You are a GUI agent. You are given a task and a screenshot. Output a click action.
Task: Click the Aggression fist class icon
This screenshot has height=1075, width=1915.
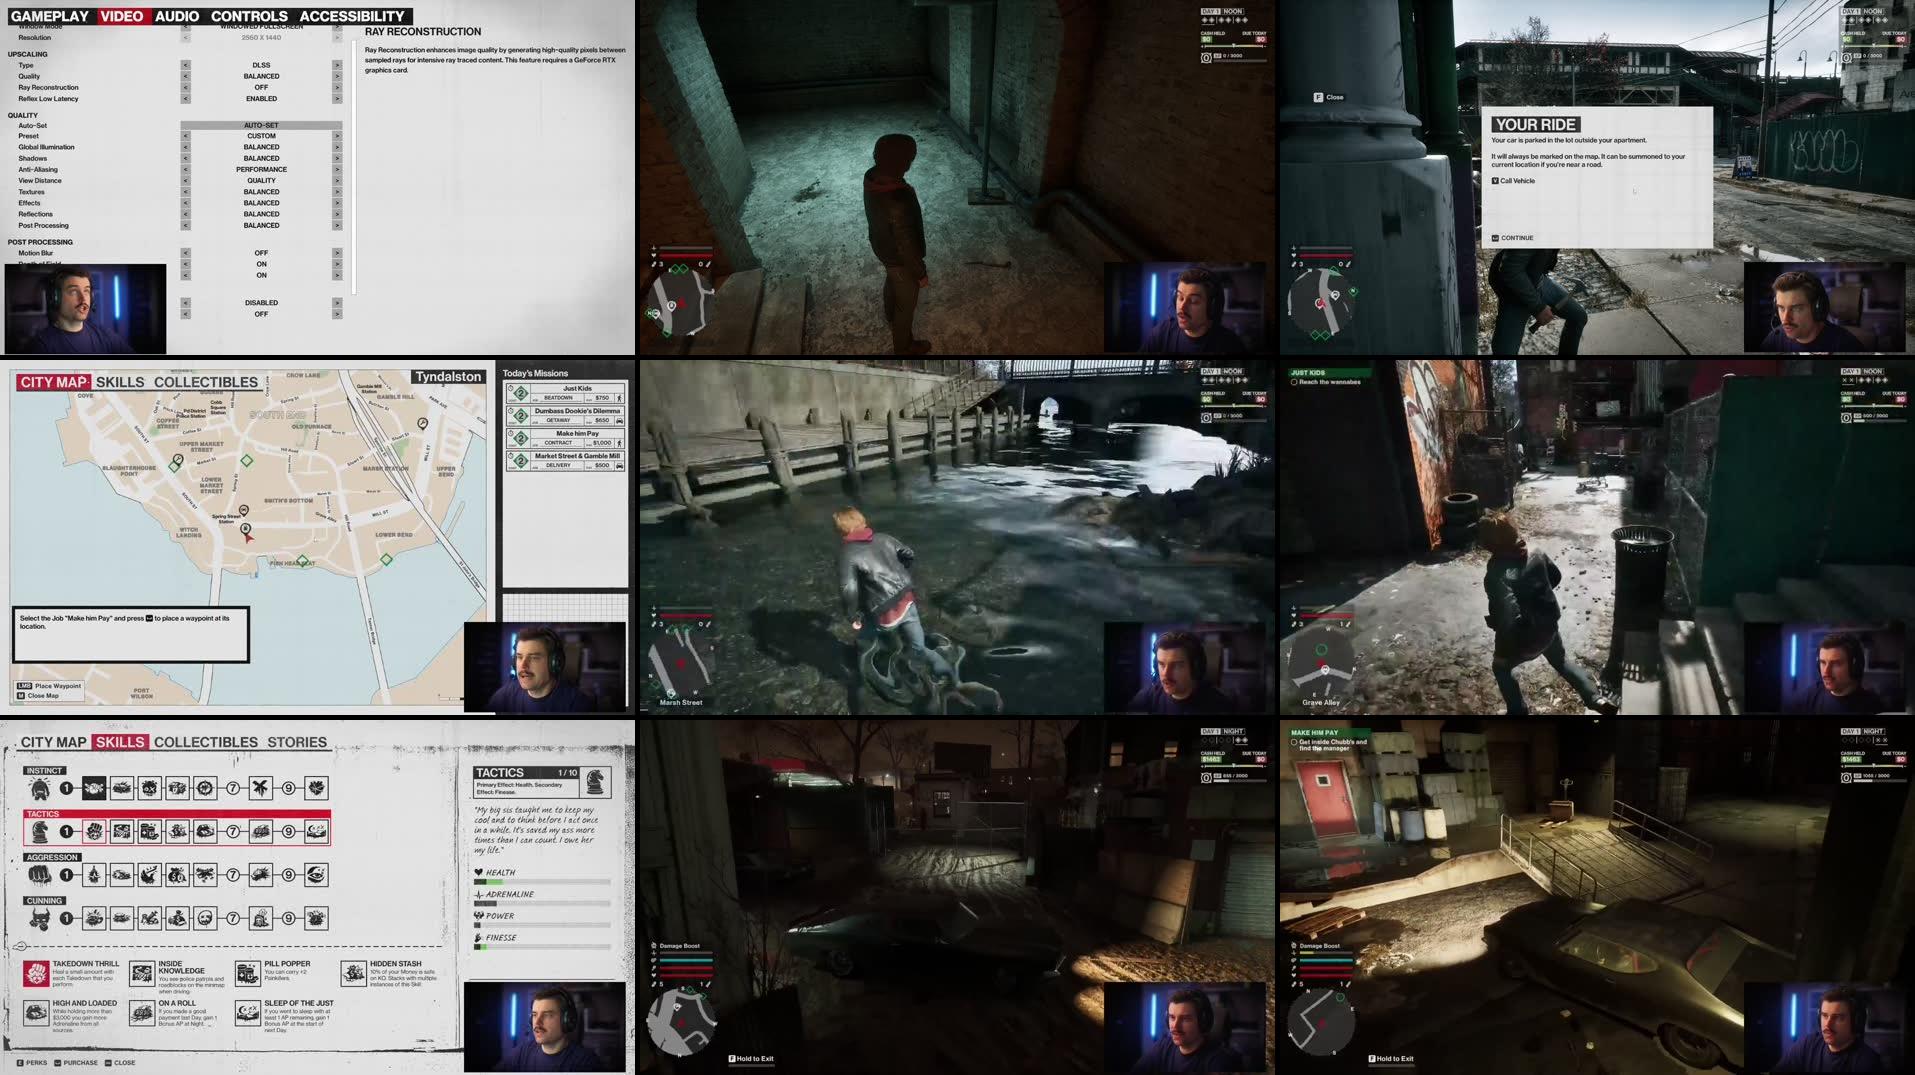click(x=39, y=875)
